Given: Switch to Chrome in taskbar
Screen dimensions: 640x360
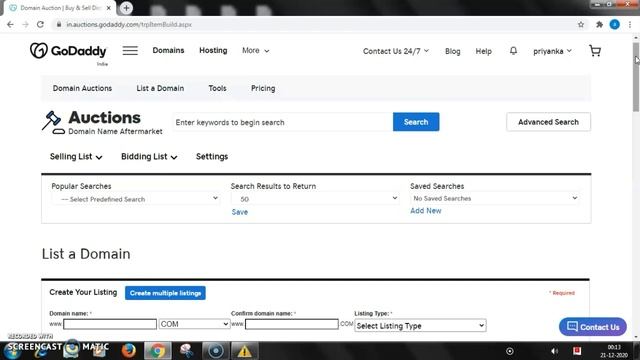Looking at the screenshot, I should click(157, 351).
